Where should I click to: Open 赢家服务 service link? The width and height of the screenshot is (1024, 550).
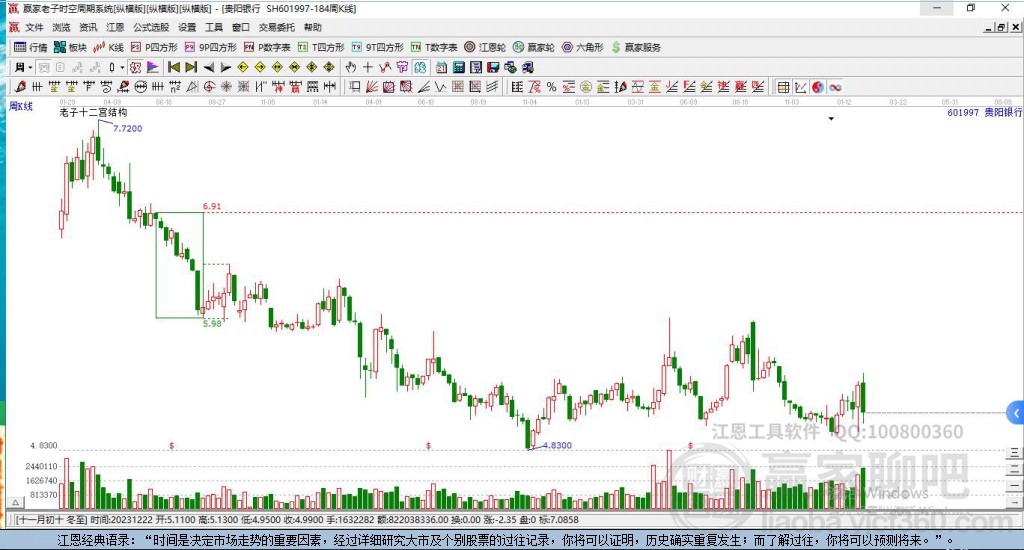[636, 47]
